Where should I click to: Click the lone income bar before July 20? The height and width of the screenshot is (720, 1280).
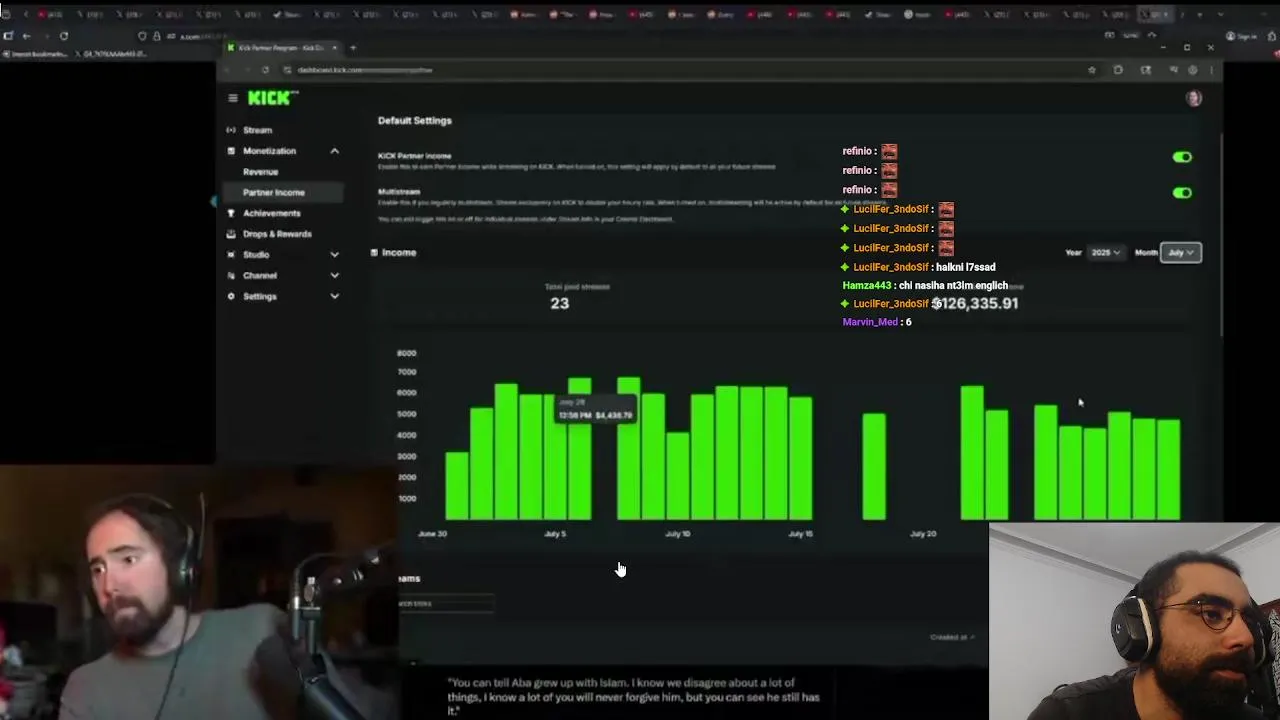pos(874,467)
